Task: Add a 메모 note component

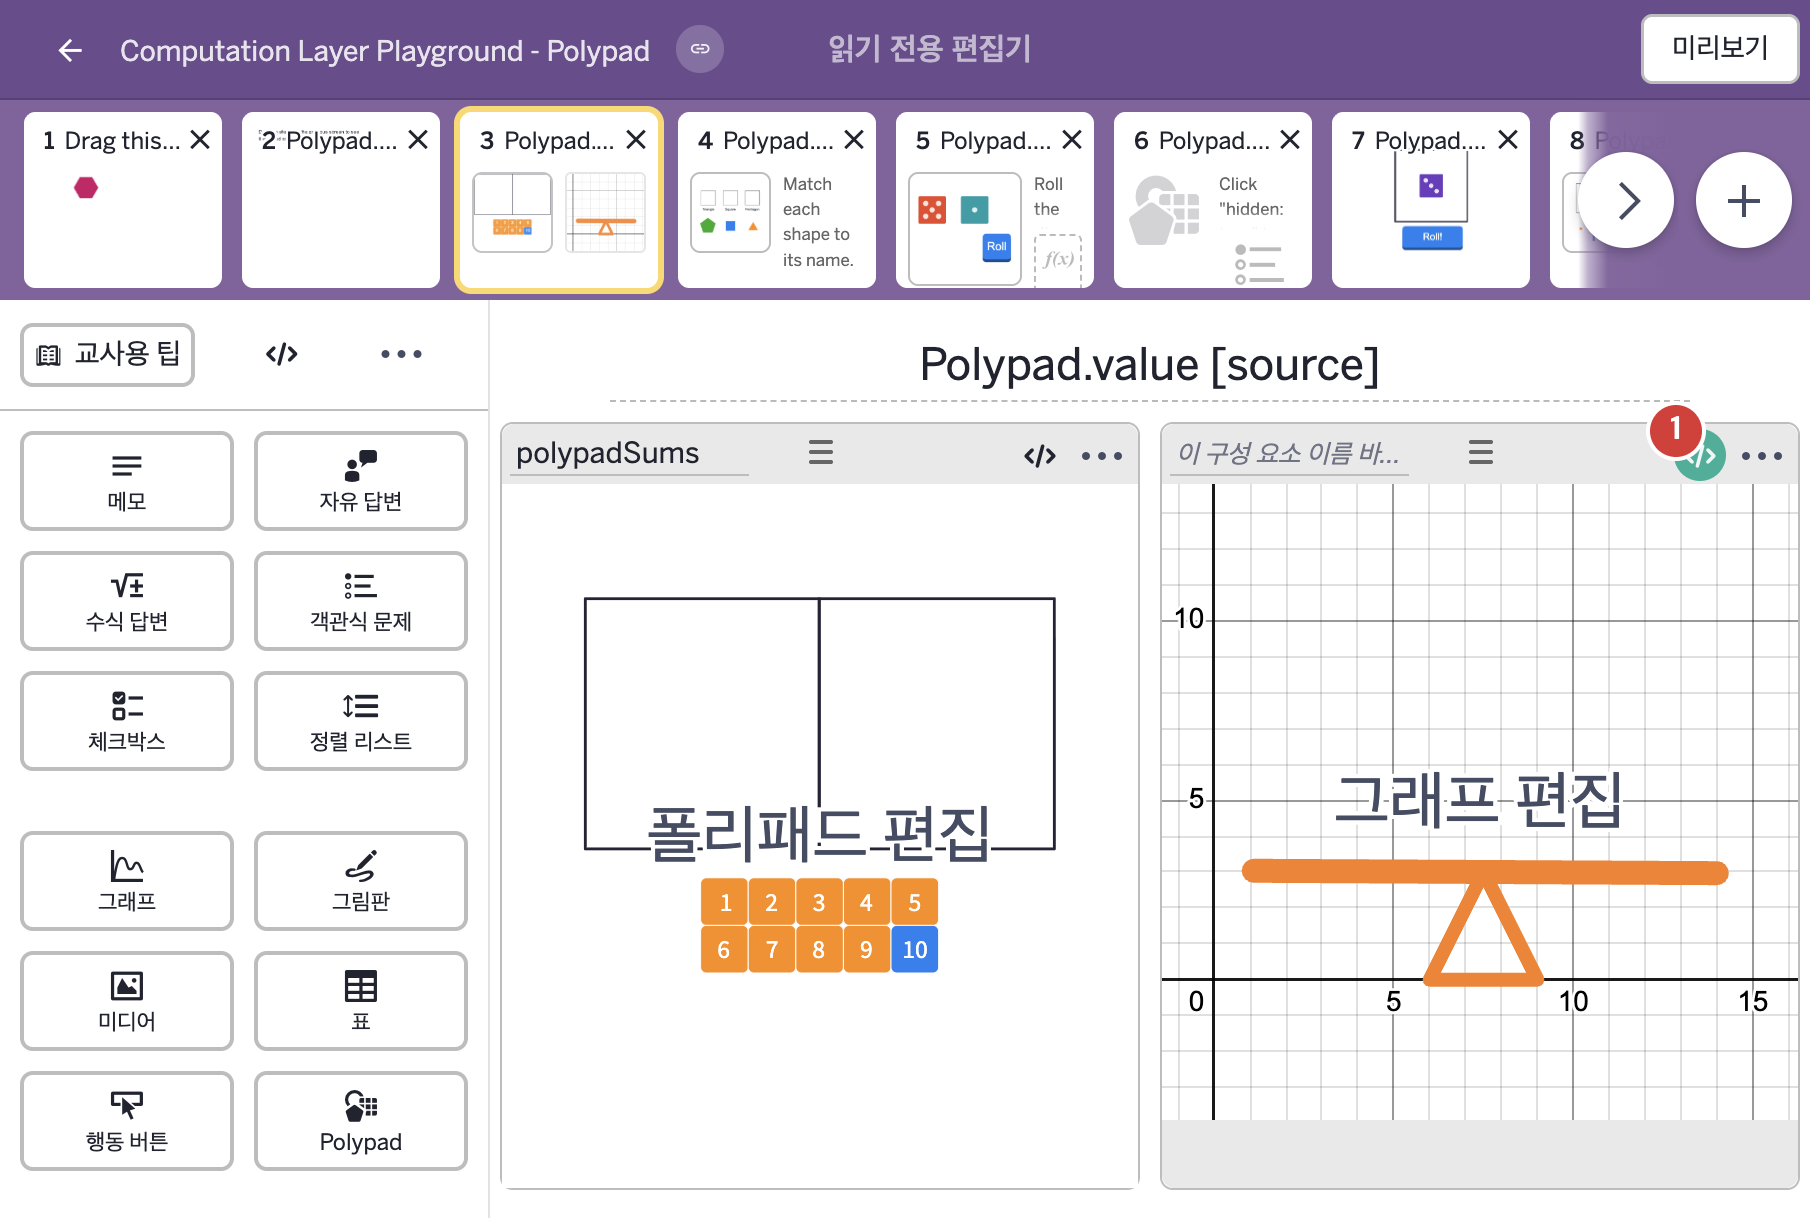Action: [127, 481]
